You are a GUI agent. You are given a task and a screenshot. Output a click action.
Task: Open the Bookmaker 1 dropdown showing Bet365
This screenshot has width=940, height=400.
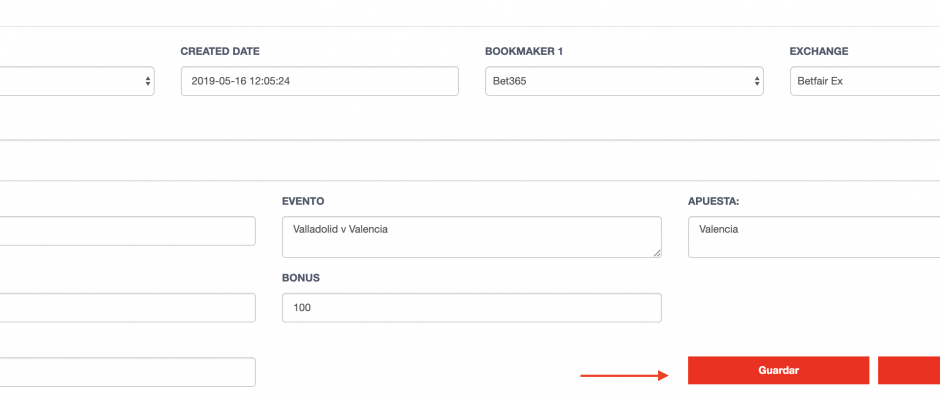[624, 81]
